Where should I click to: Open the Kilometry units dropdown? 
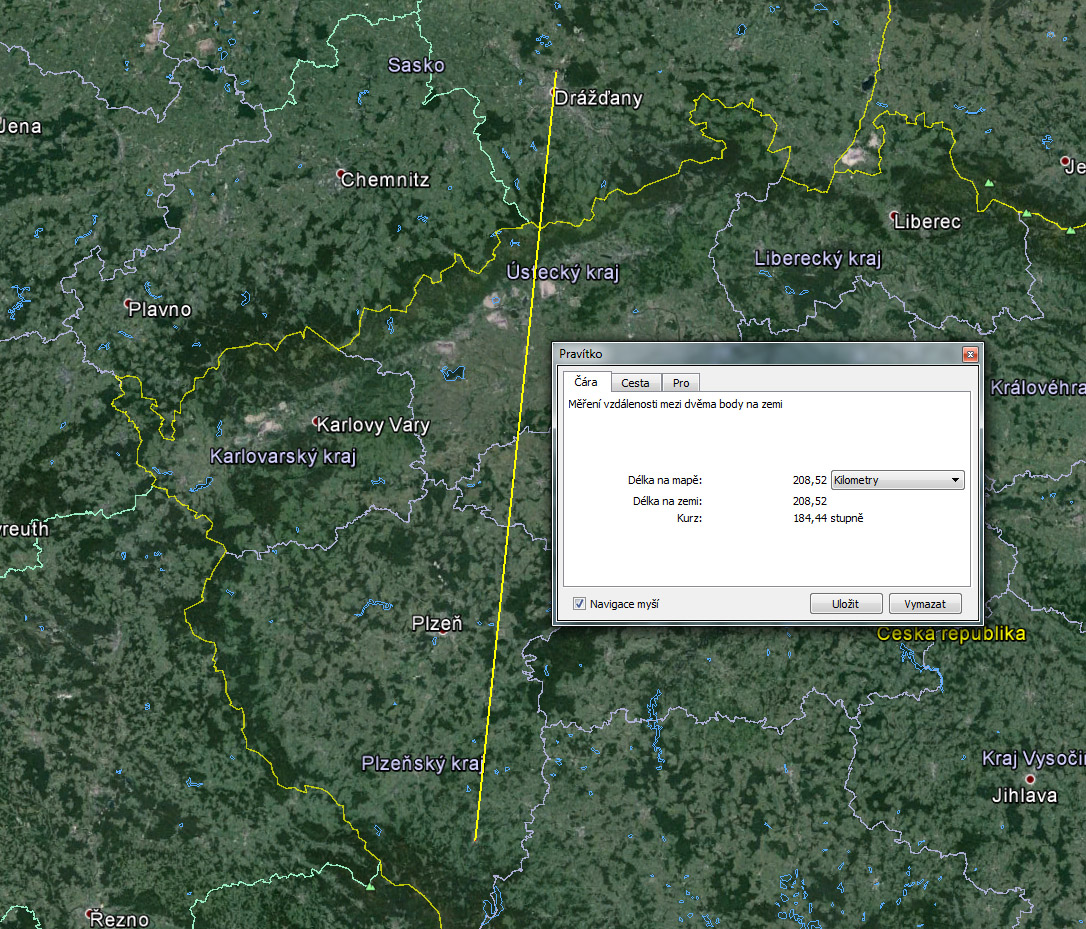(897, 480)
